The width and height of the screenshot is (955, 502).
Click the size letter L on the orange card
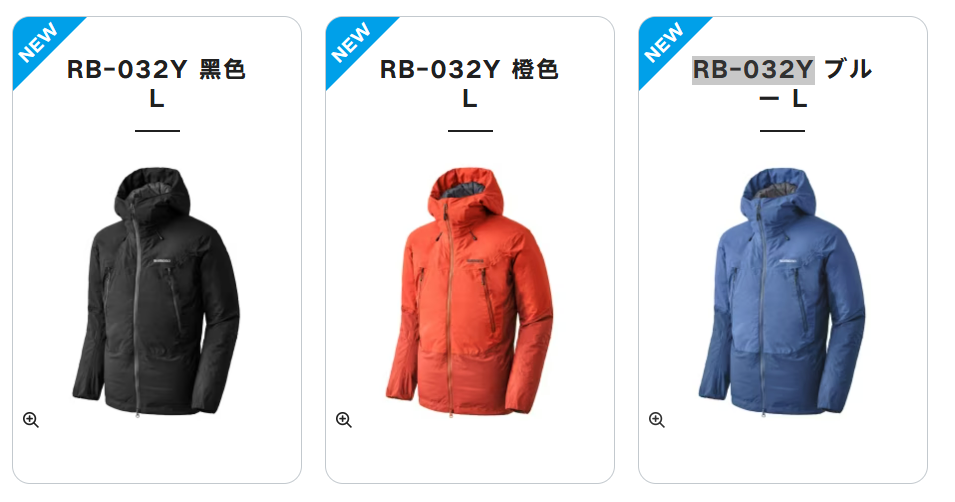pyautogui.click(x=470, y=98)
